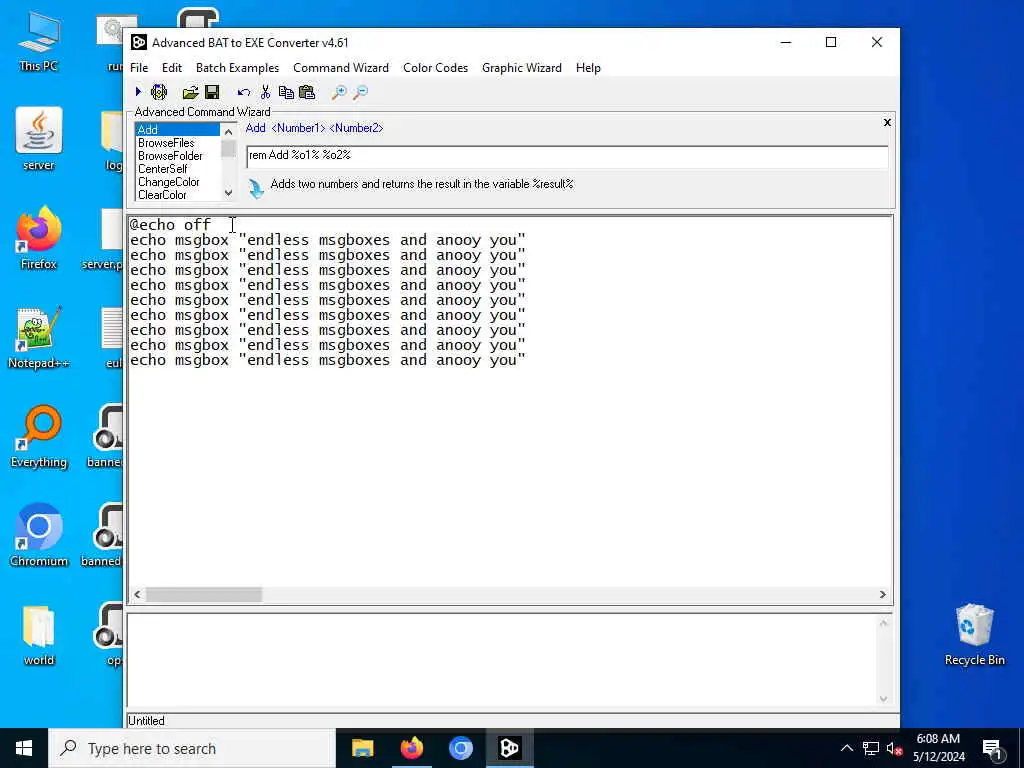Zoom in the editor text

click(339, 92)
